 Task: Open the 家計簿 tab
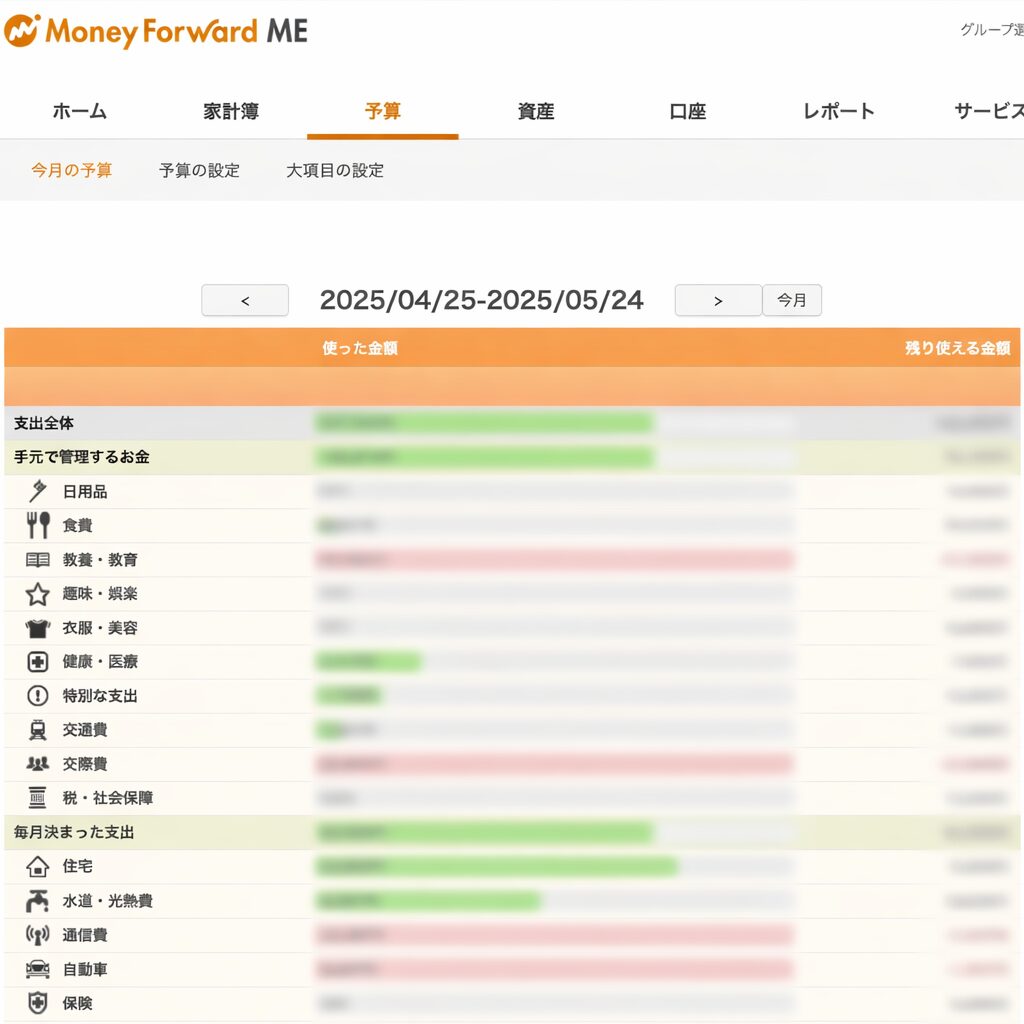click(x=231, y=112)
